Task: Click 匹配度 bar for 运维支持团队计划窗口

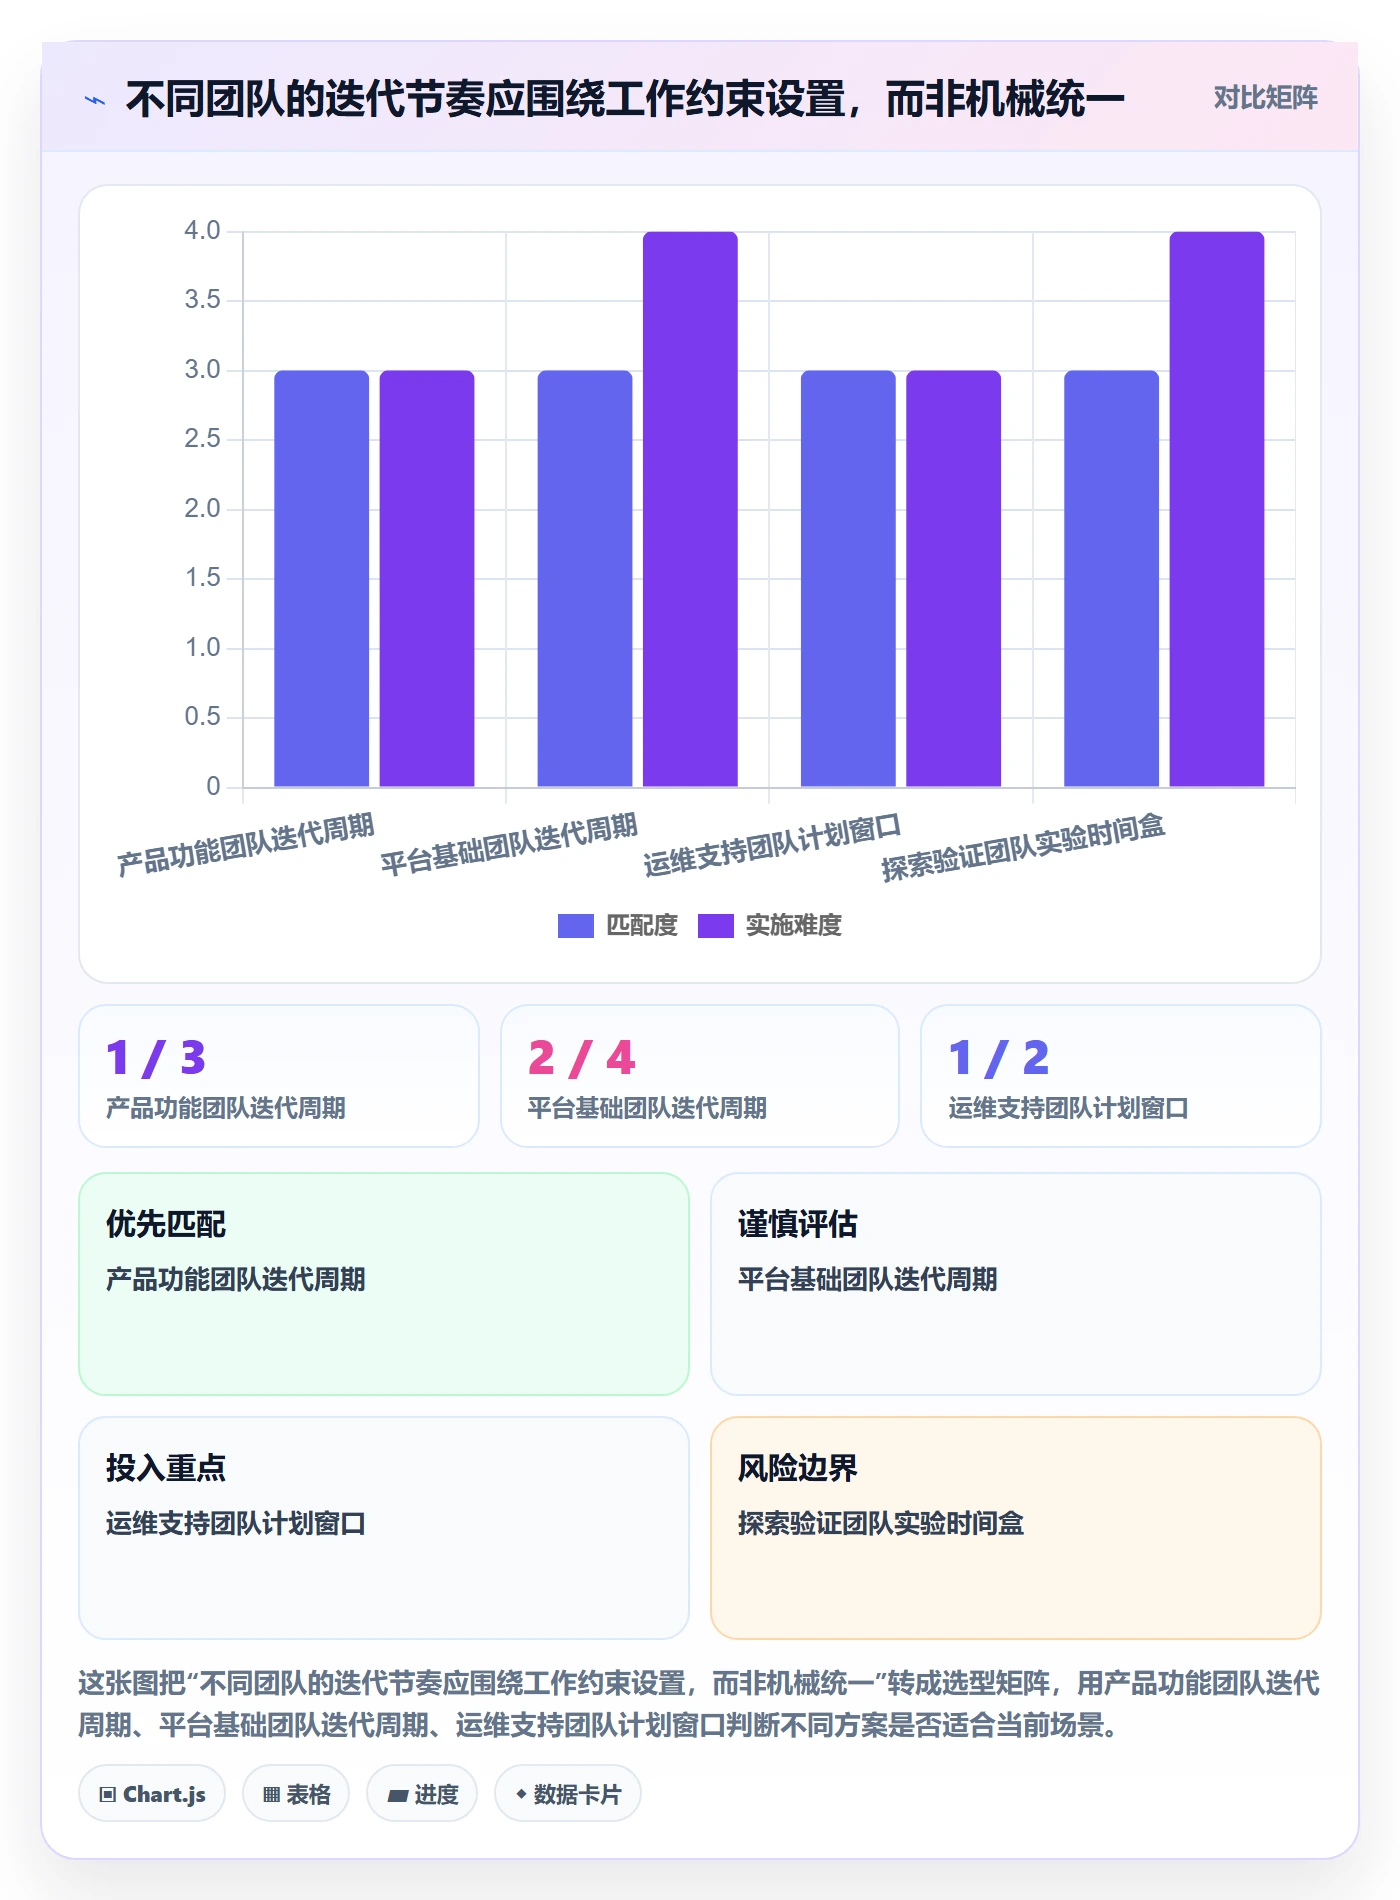Action: [x=848, y=579]
